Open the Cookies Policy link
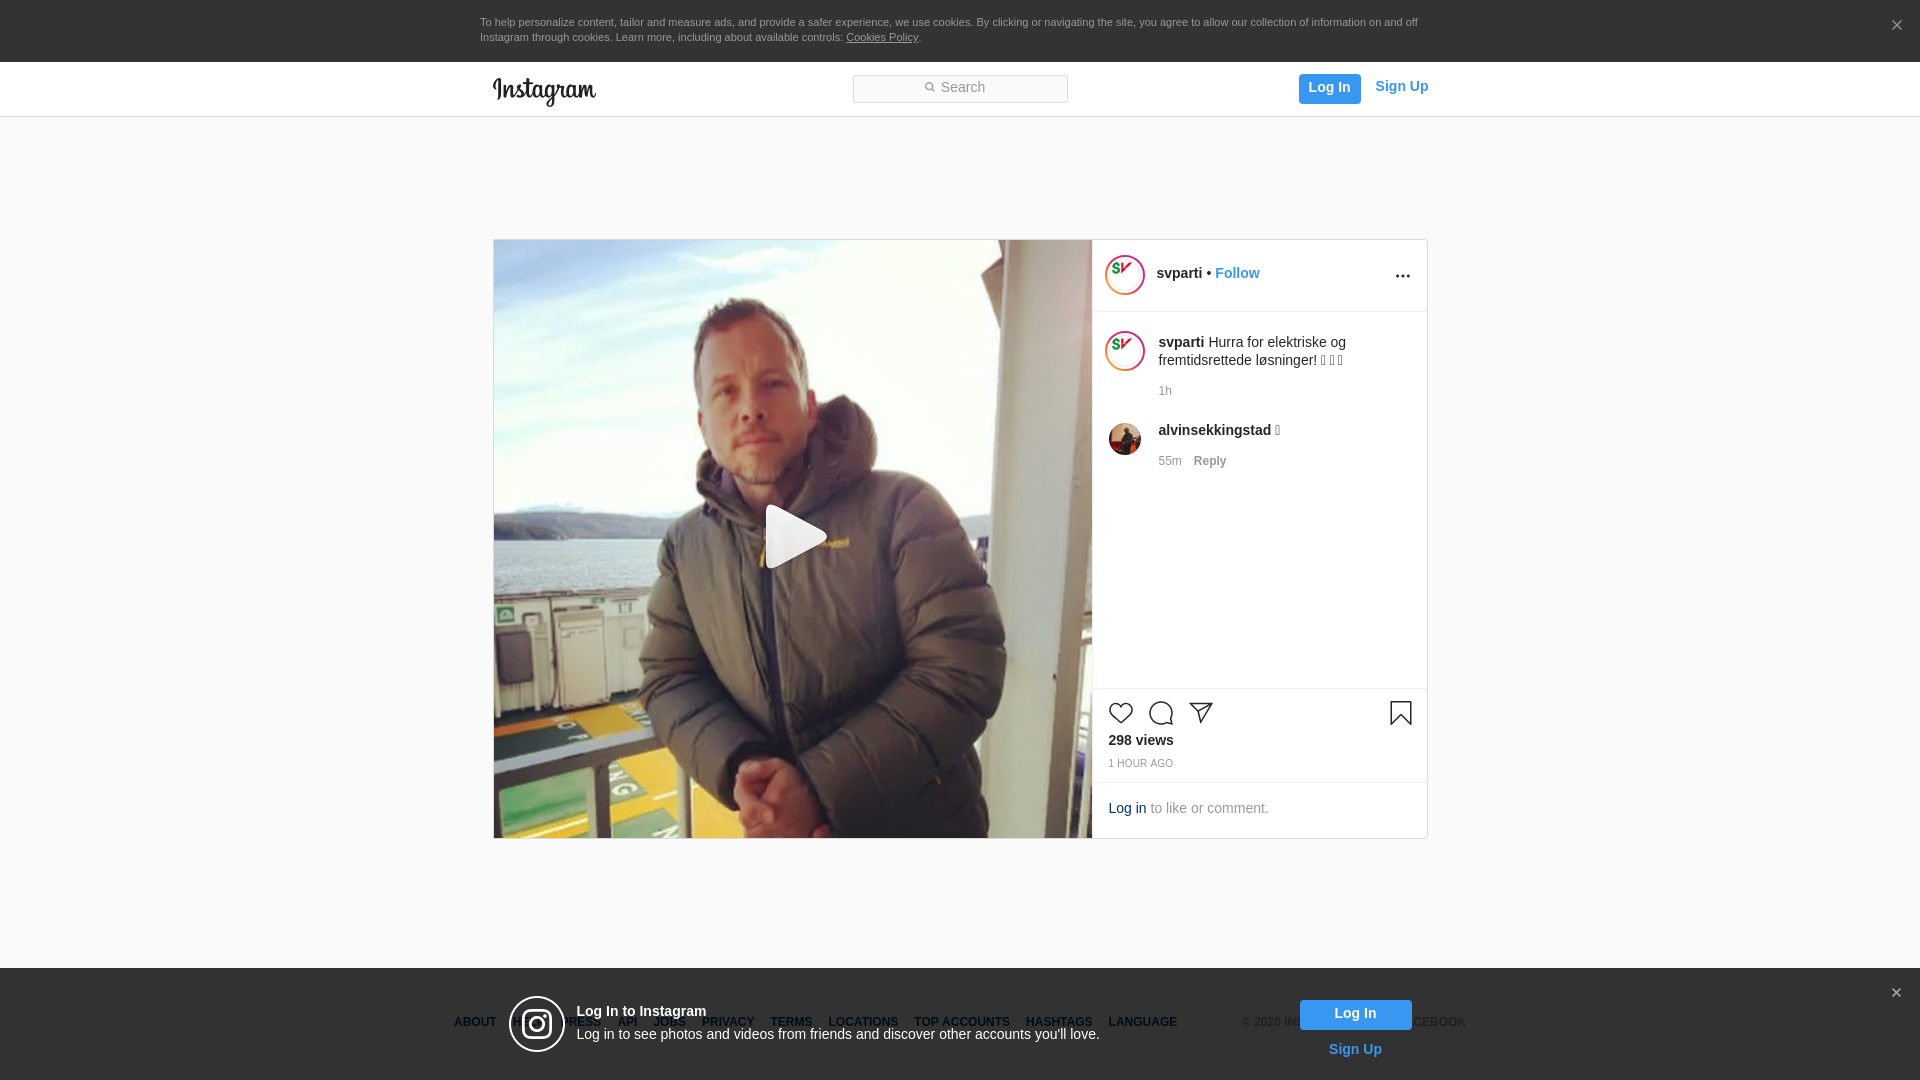This screenshot has height=1080, width=1920. point(882,37)
